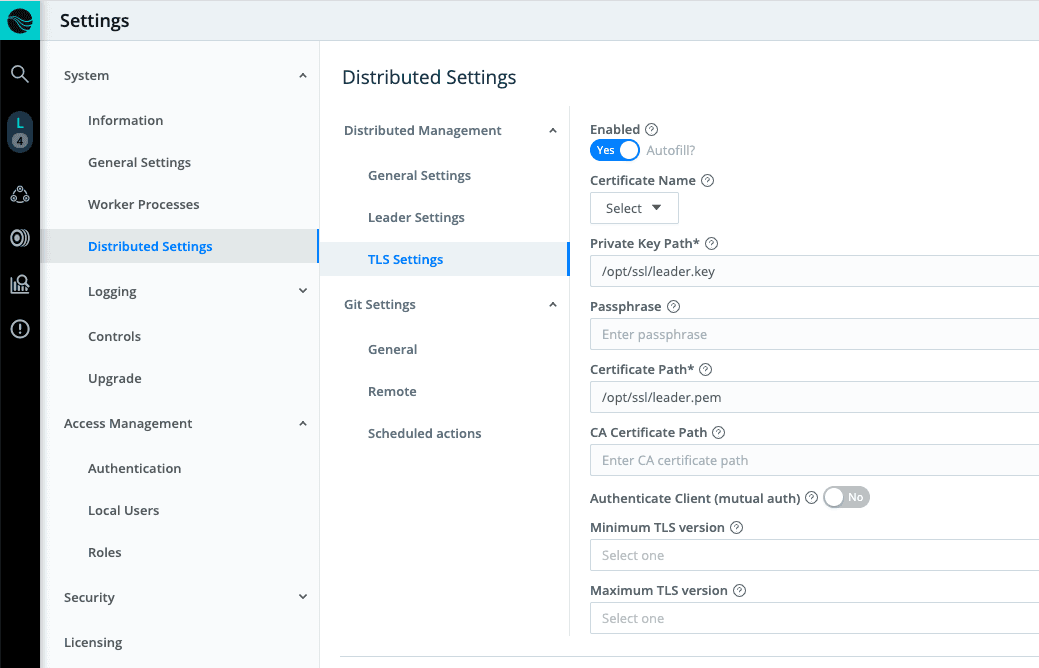Screen dimensions: 1039x668
Task: Collapse the System section in sidebar
Action: tap(302, 76)
